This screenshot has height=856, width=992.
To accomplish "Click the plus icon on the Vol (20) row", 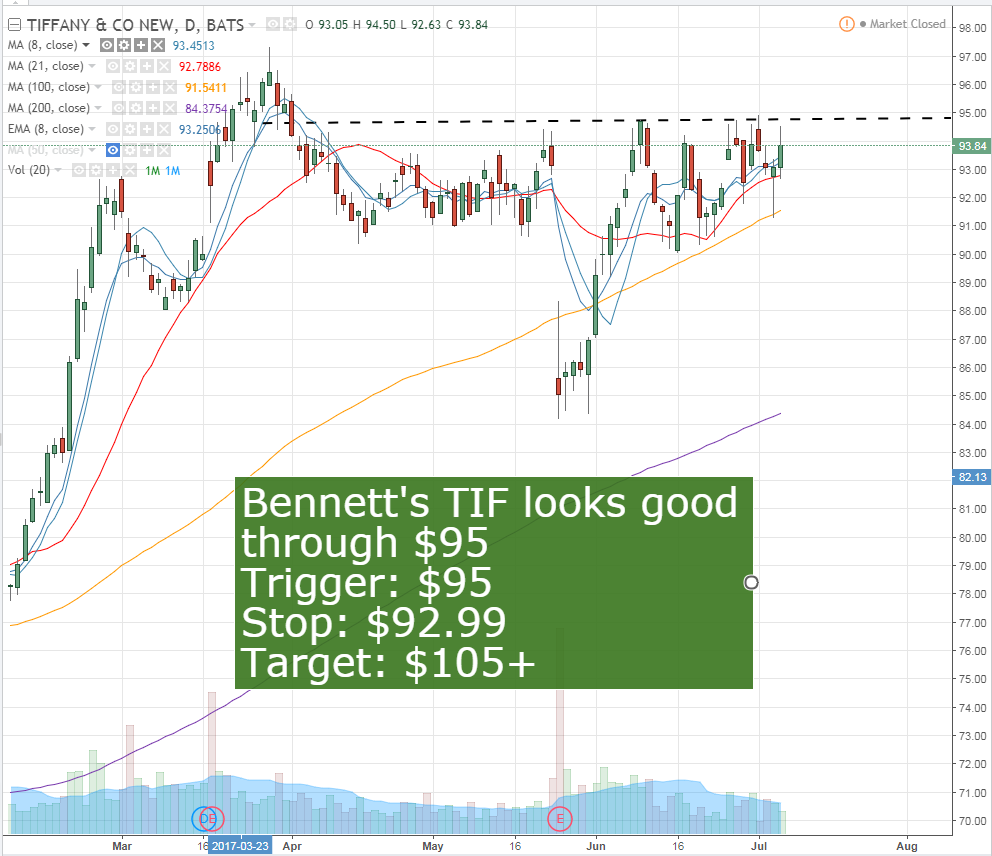I will click(x=113, y=170).
